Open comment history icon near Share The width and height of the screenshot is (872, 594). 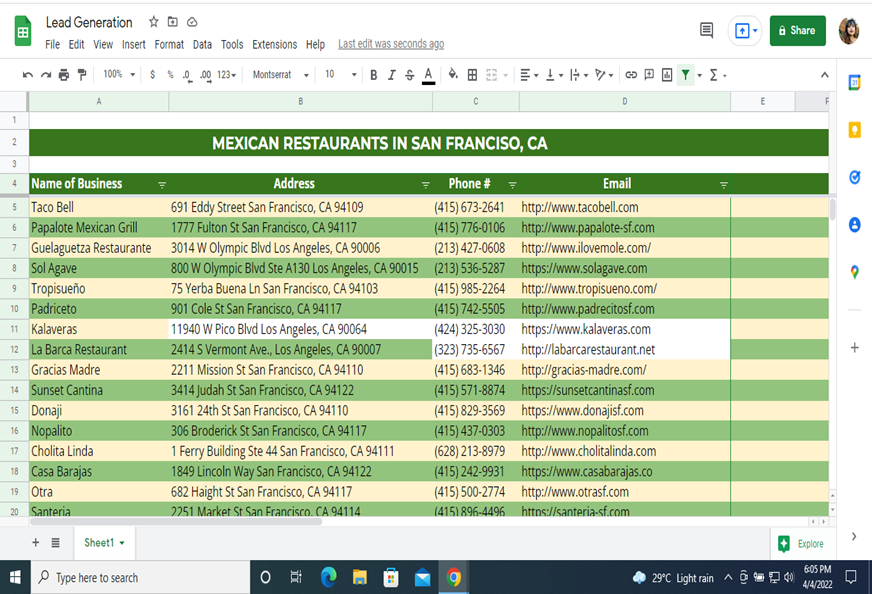coord(706,30)
